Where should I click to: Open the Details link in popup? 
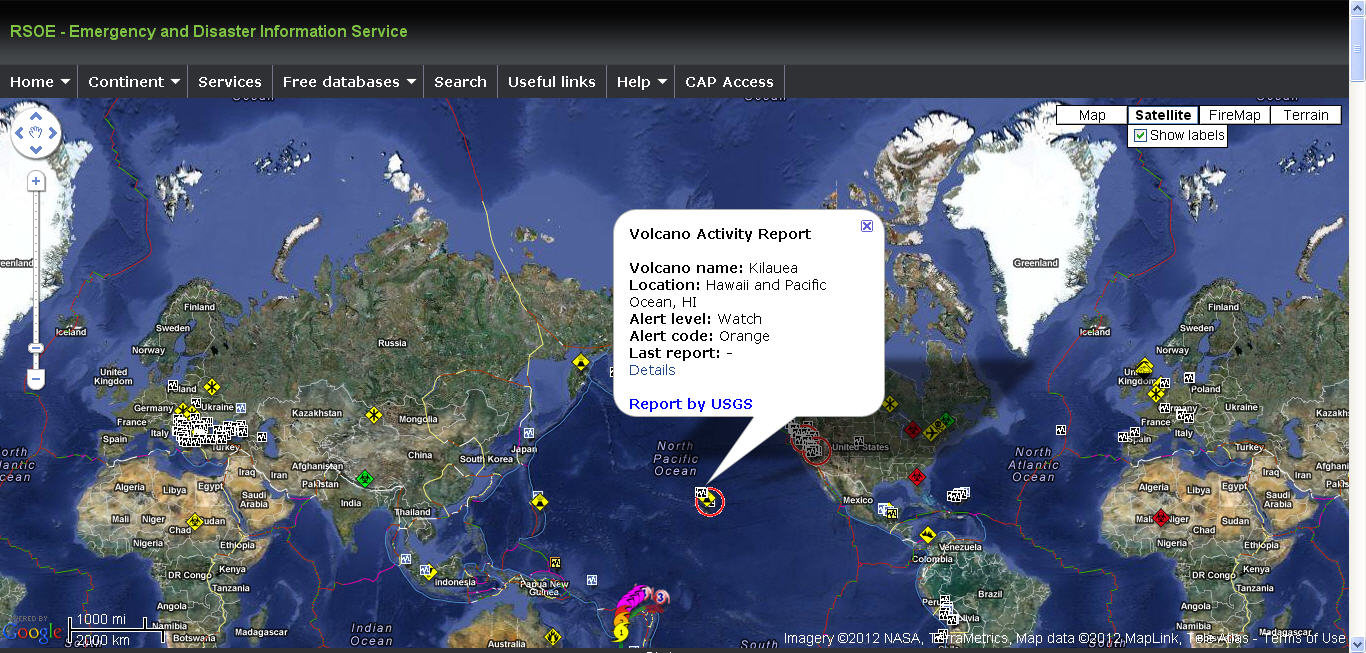[652, 370]
